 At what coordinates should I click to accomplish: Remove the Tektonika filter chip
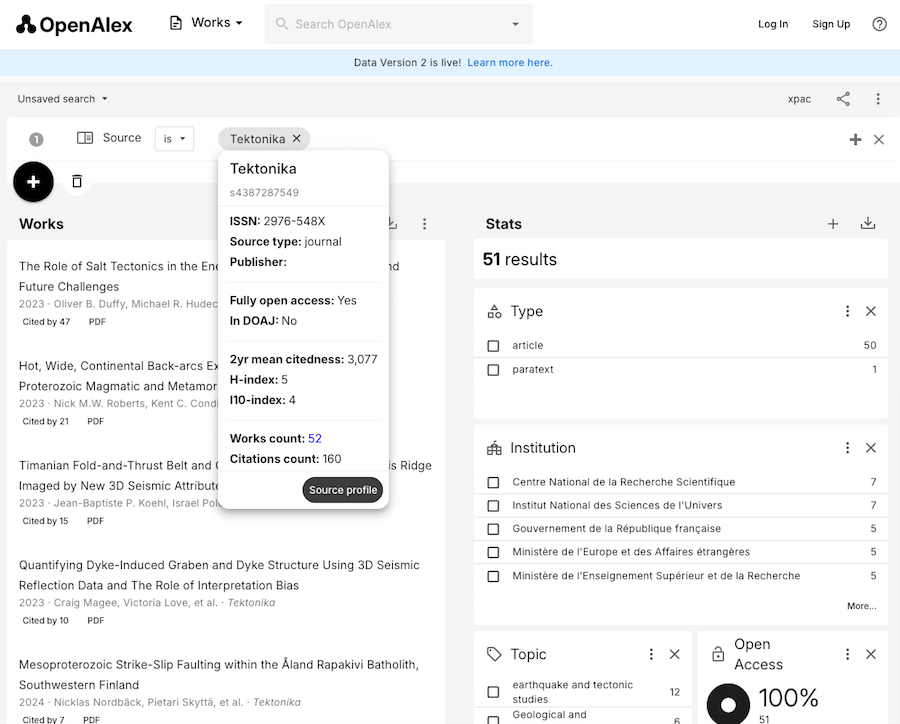pyautogui.click(x=296, y=139)
